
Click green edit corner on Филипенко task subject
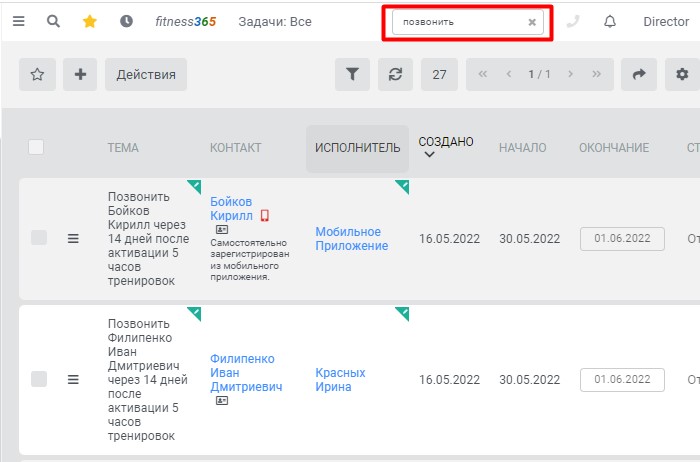coord(195,313)
